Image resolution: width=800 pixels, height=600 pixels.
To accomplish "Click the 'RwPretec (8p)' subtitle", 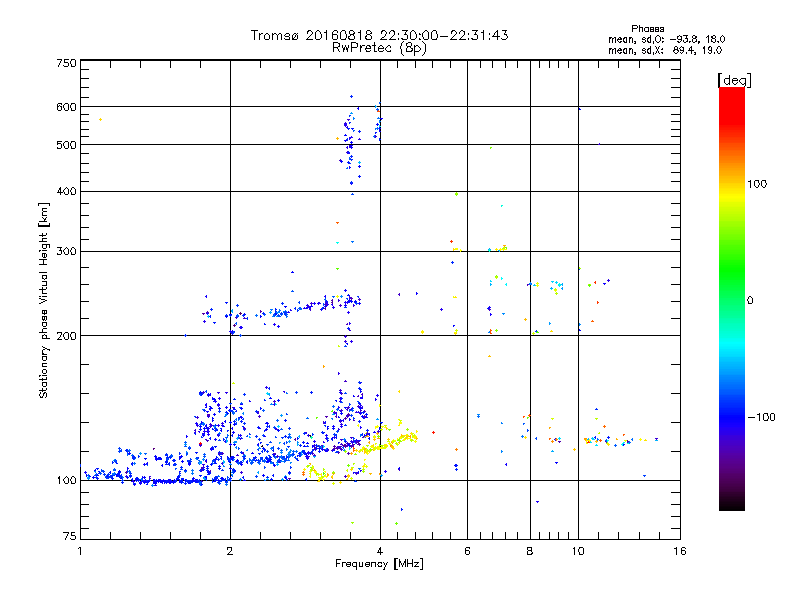I will [379, 48].
